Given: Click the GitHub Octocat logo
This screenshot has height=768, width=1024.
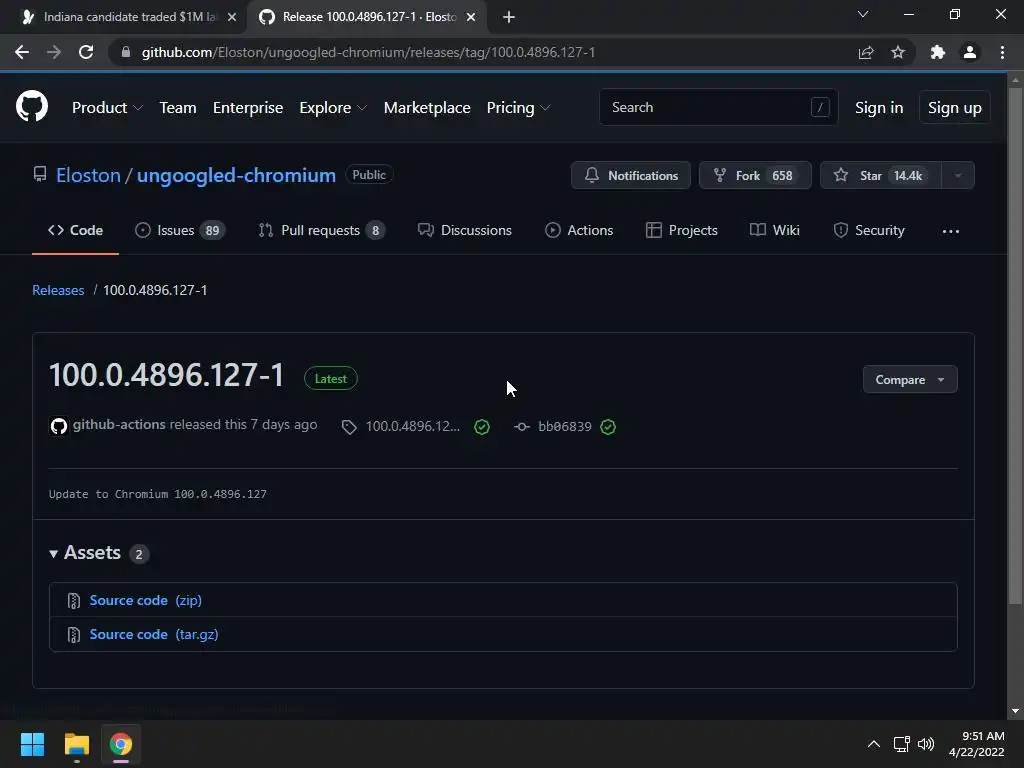Looking at the screenshot, I should 32,107.
